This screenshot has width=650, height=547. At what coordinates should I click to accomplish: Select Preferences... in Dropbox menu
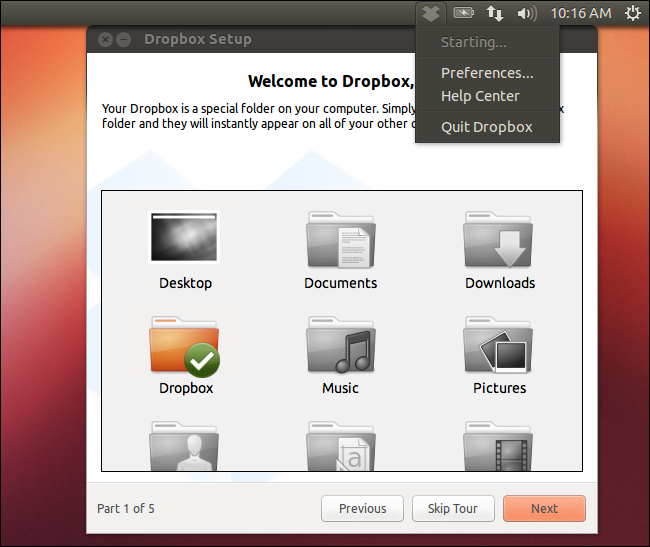click(487, 73)
